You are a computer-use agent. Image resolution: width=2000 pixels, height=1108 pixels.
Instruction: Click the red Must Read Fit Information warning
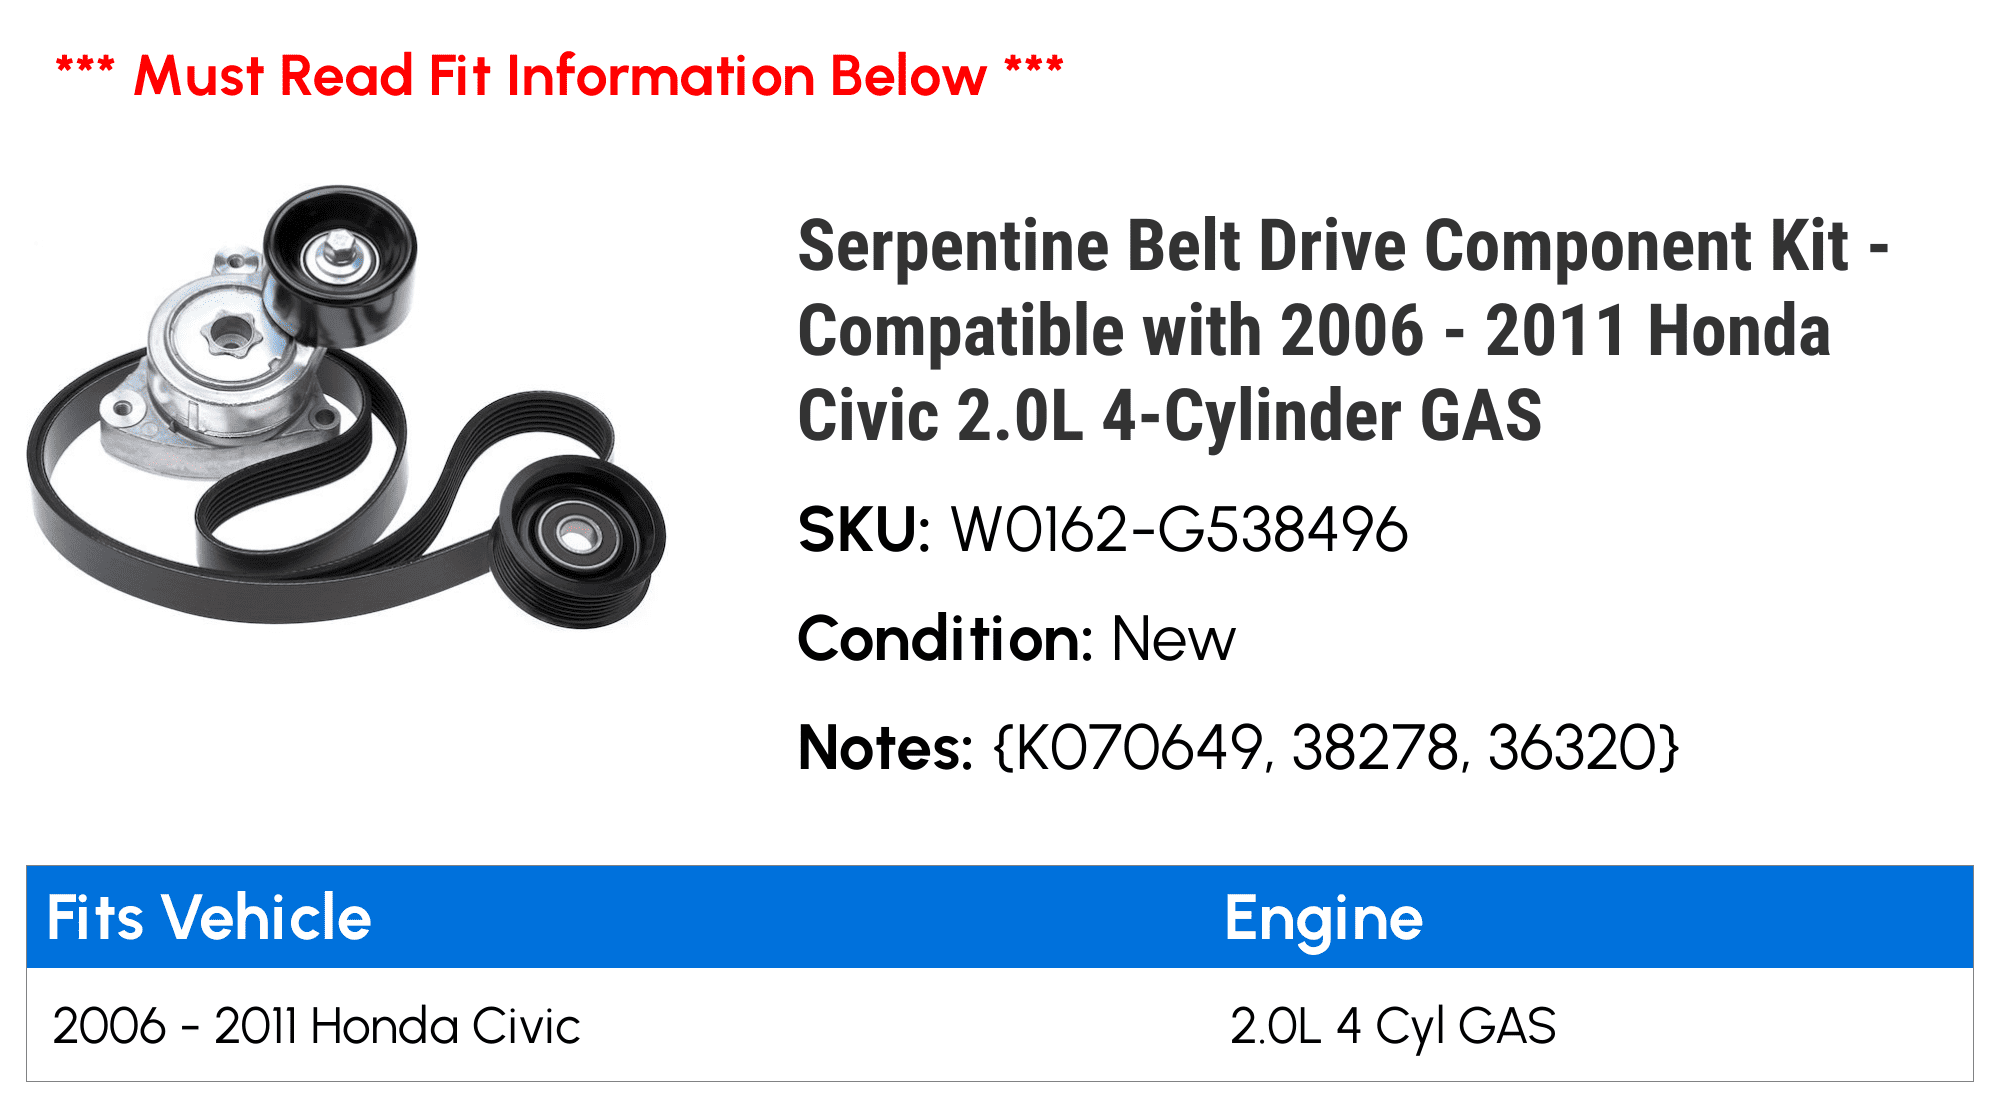560,75
